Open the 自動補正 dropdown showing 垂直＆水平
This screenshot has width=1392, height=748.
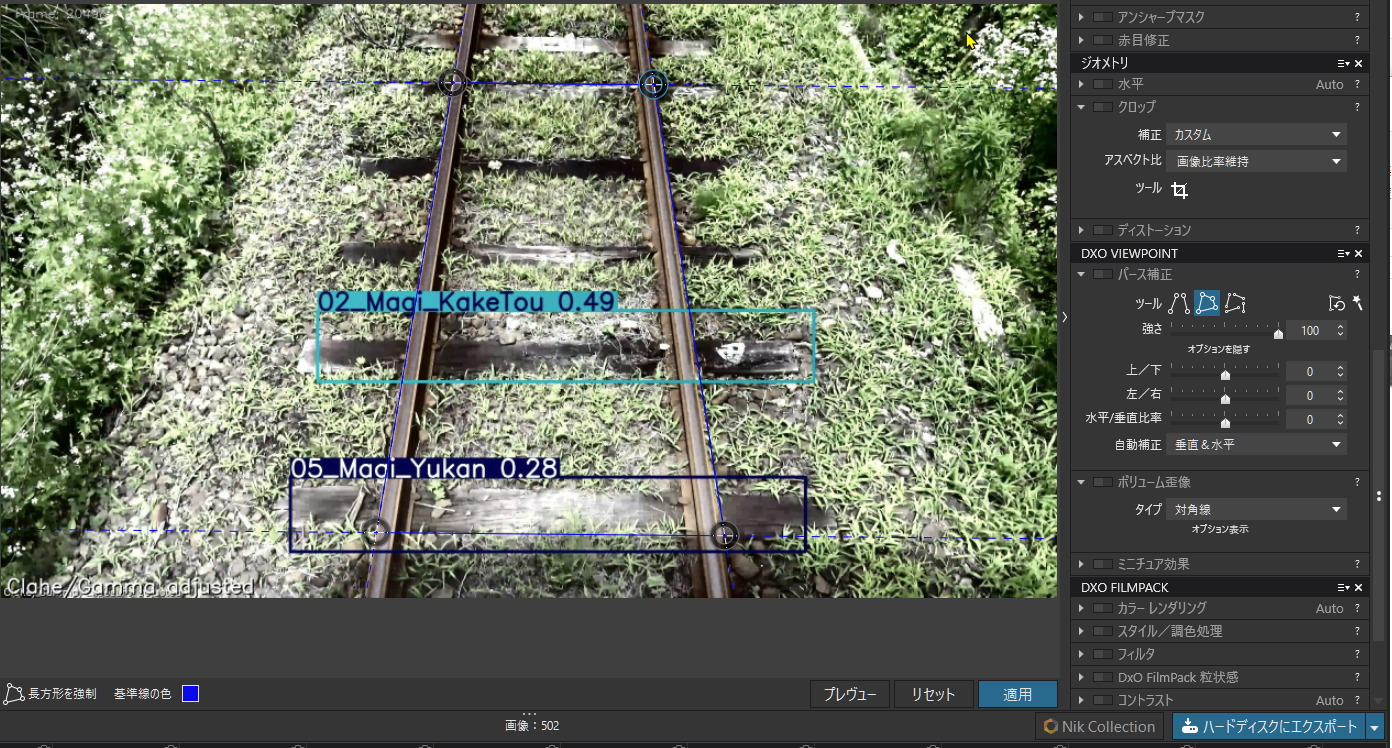point(1256,443)
